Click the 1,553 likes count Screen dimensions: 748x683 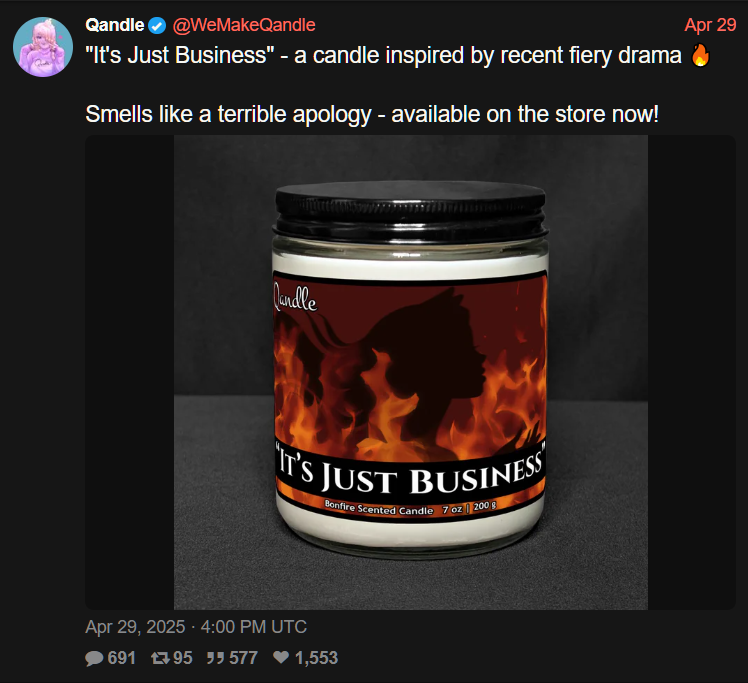click(x=316, y=658)
